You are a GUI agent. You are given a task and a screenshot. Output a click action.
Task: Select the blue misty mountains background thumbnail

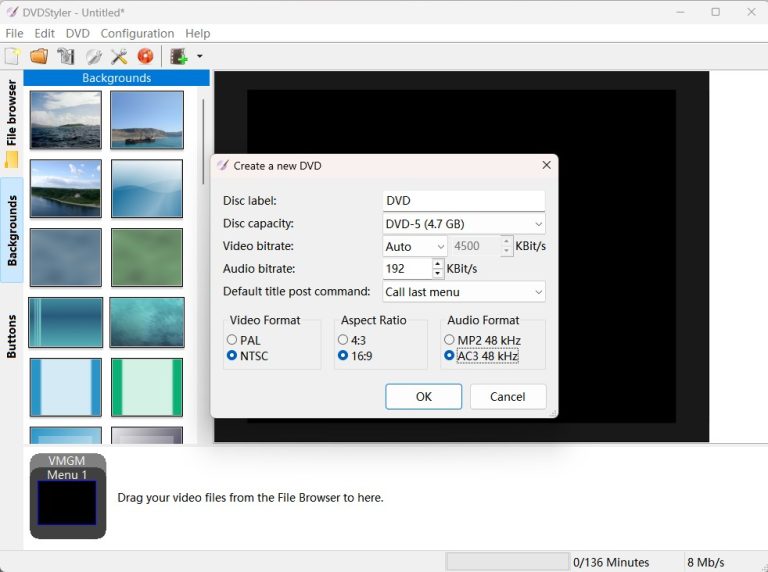[147, 189]
